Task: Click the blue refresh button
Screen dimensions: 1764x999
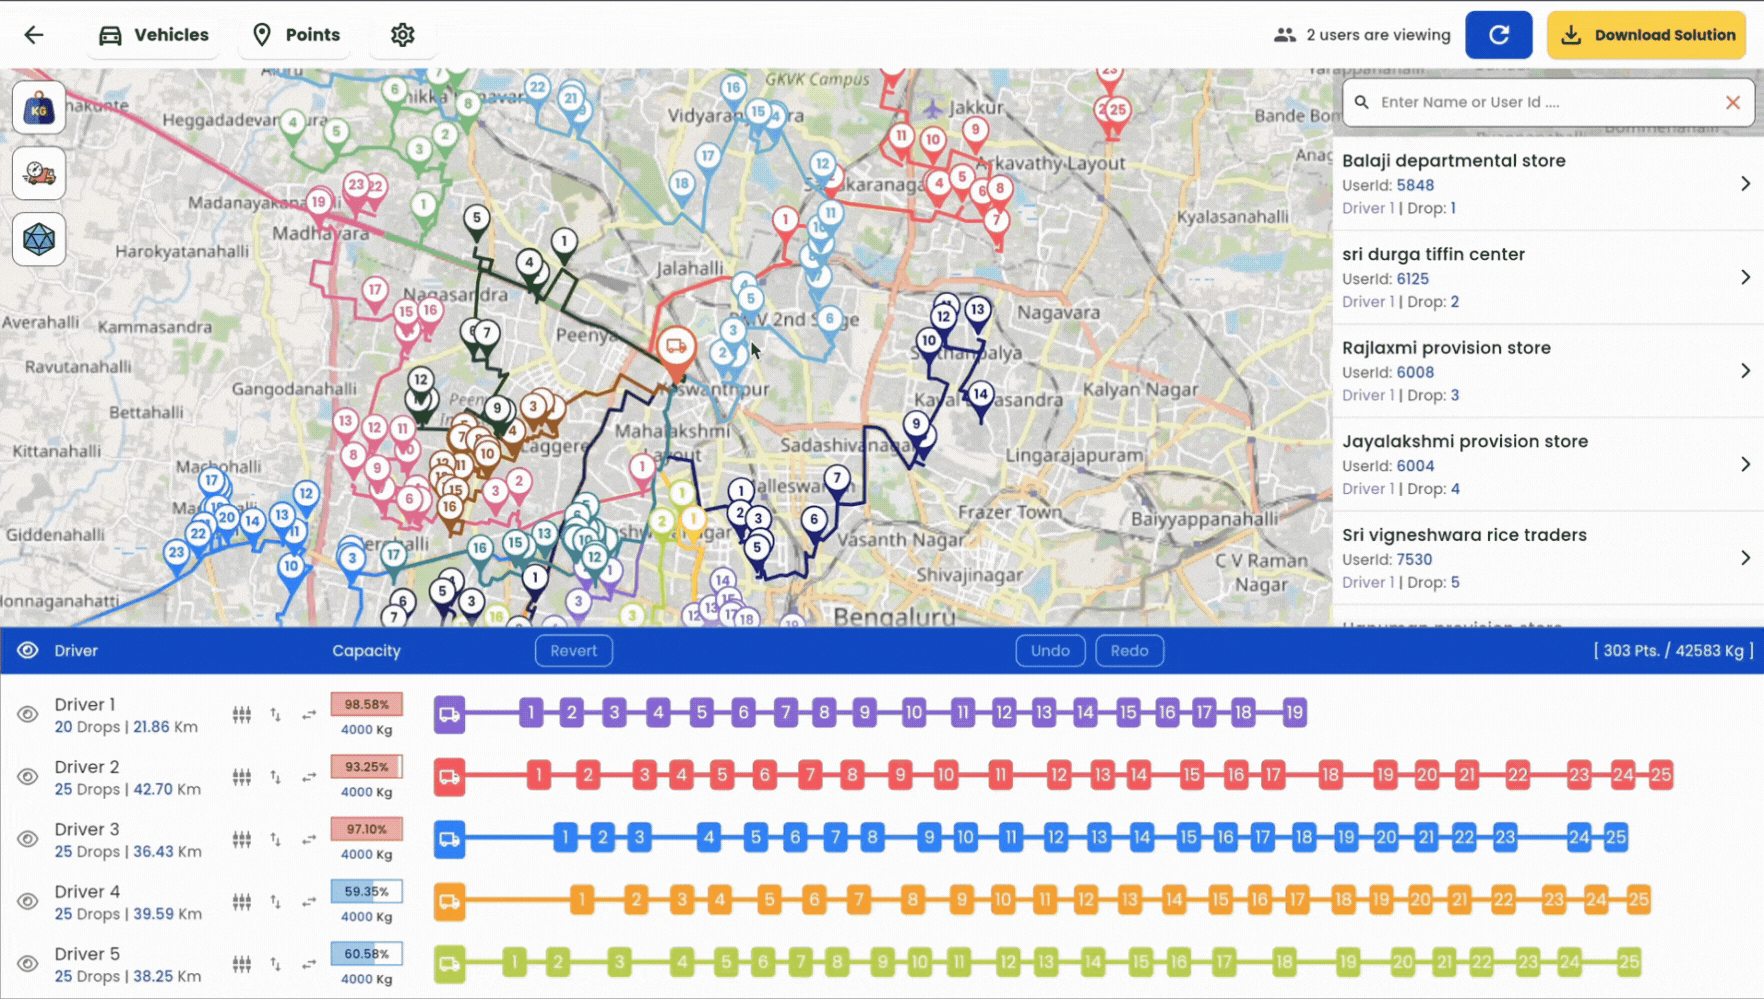Action: [x=1498, y=35]
